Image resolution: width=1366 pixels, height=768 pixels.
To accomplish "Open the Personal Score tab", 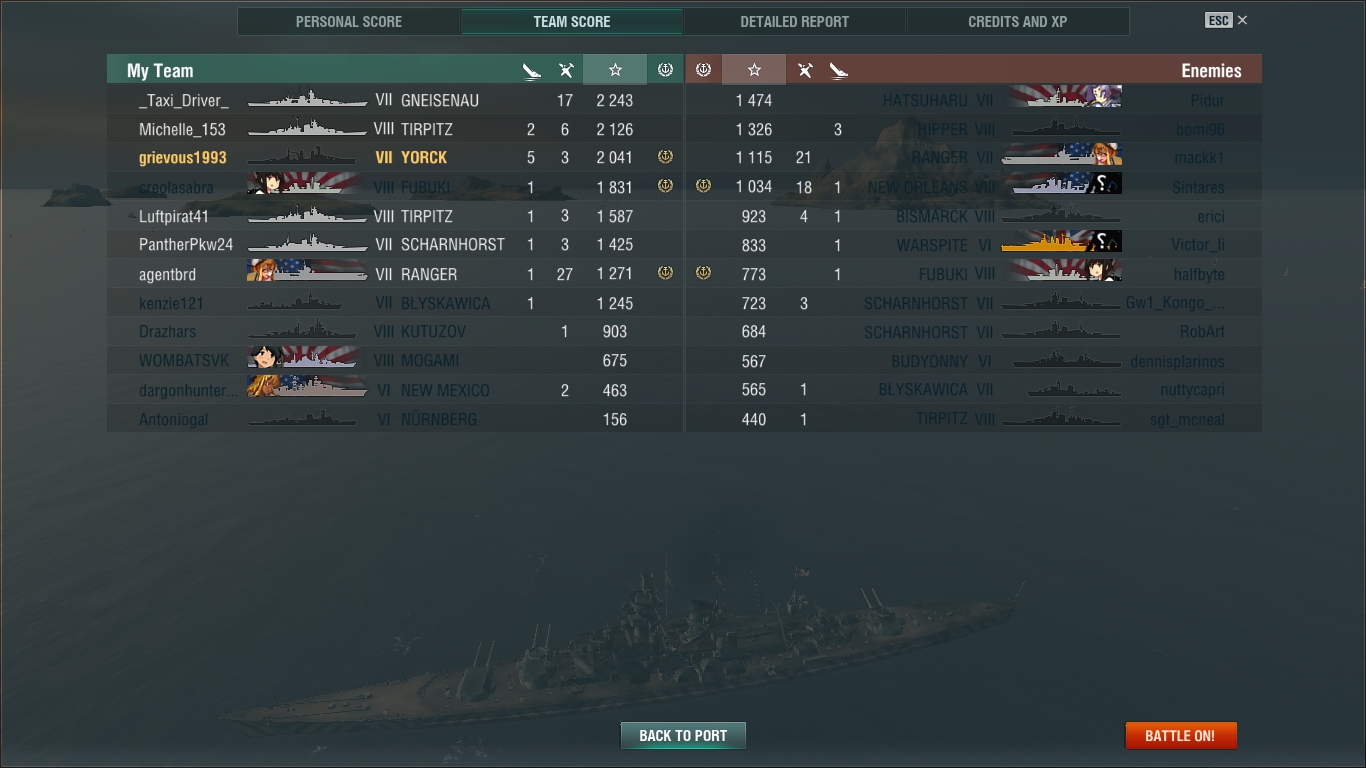I will tap(349, 22).
